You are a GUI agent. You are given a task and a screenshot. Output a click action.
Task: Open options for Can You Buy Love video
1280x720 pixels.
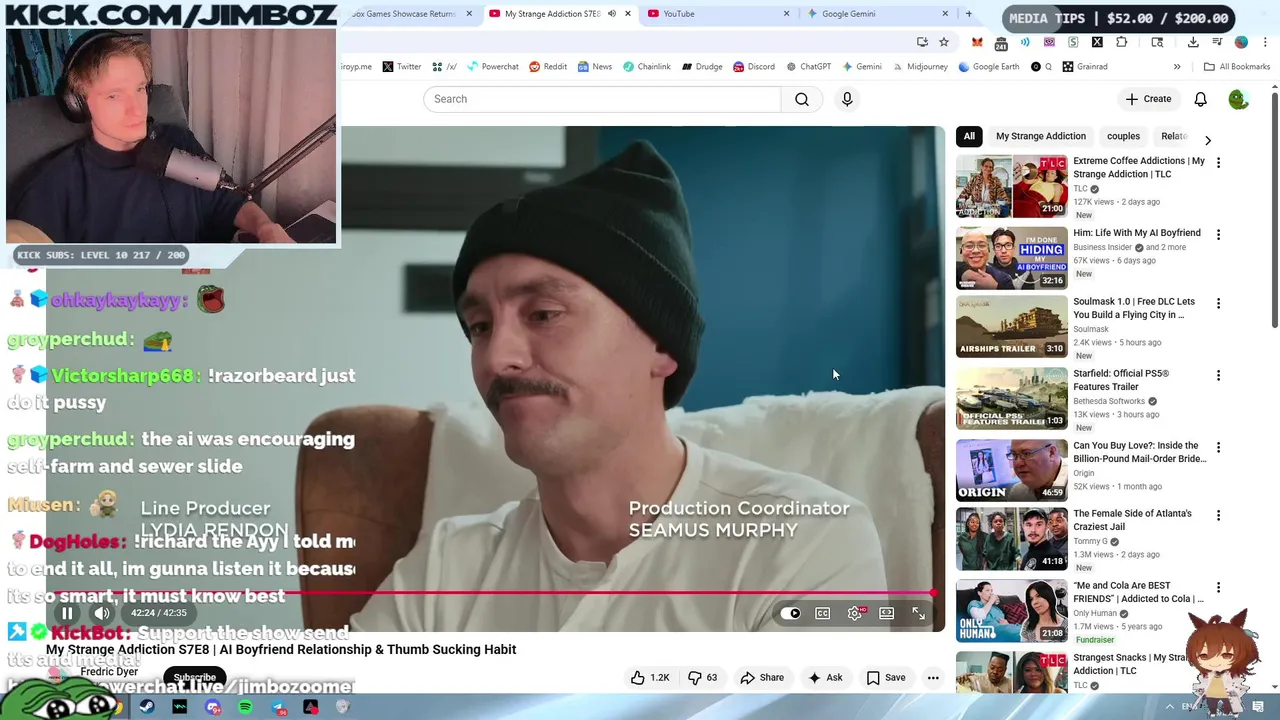tap(1218, 447)
